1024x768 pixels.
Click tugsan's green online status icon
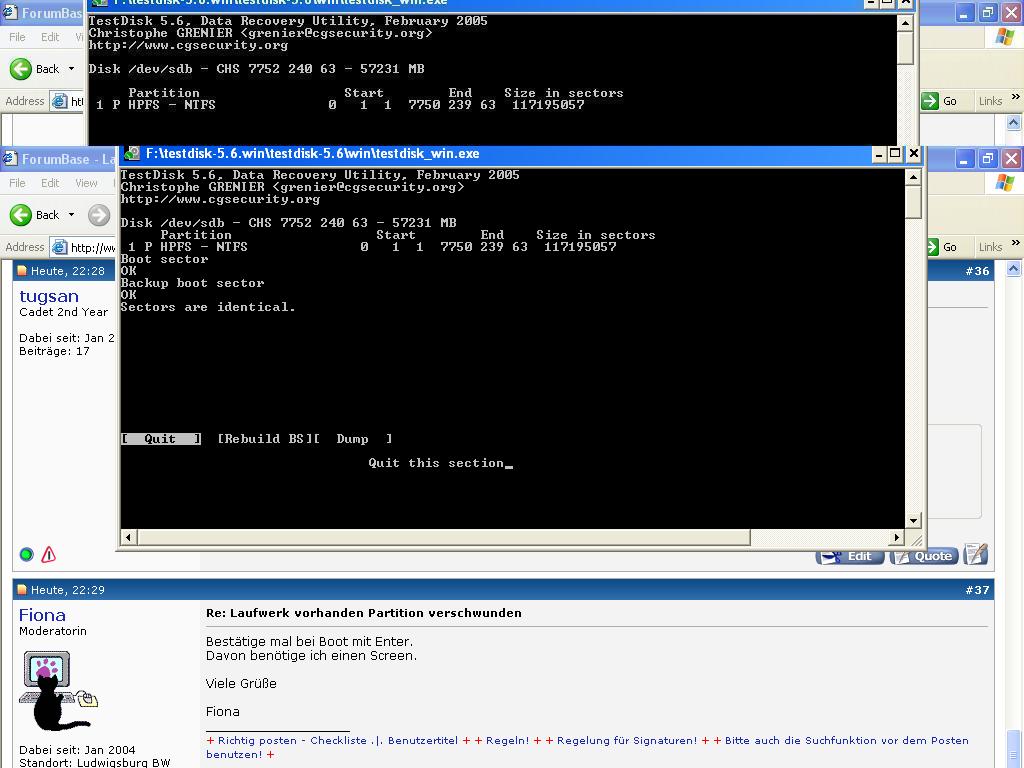point(26,554)
